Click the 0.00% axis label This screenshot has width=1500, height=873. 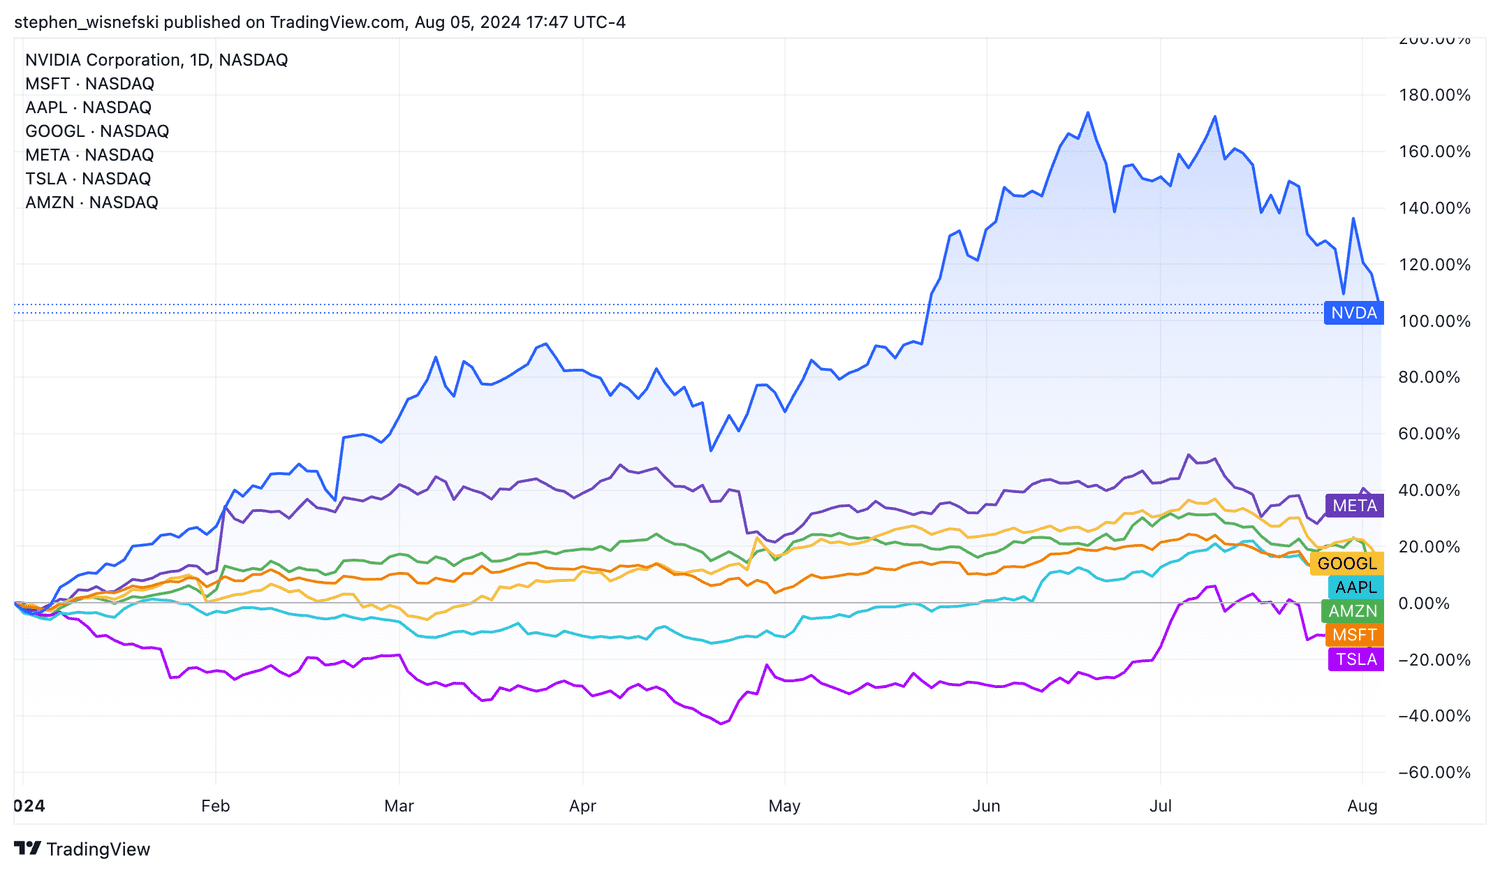(1425, 603)
